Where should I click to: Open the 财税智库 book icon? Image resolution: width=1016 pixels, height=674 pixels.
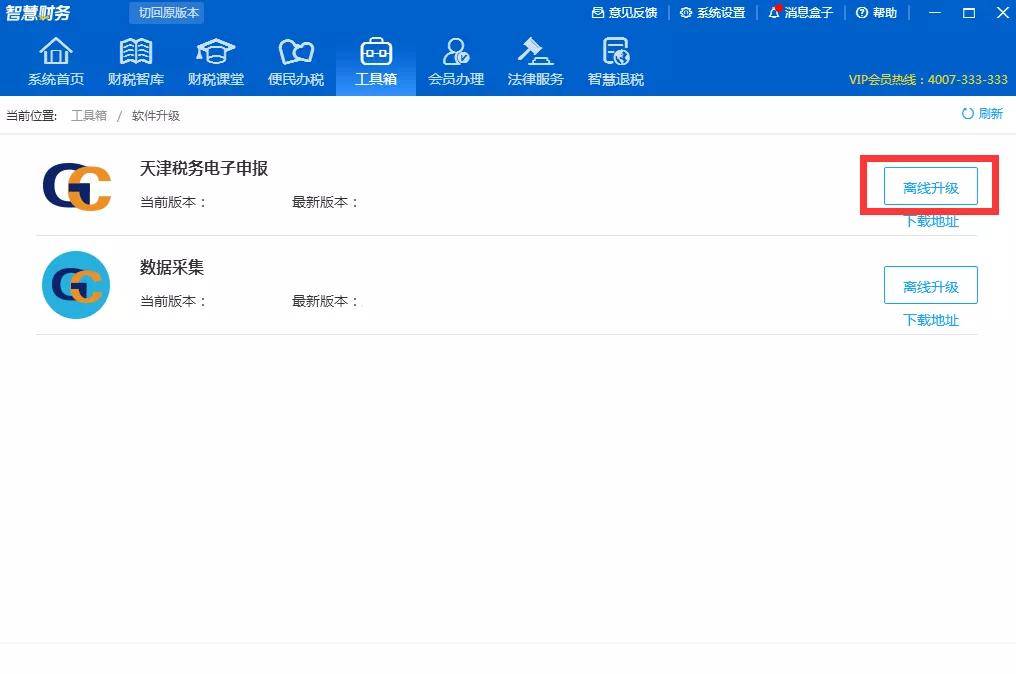[x=135, y=51]
